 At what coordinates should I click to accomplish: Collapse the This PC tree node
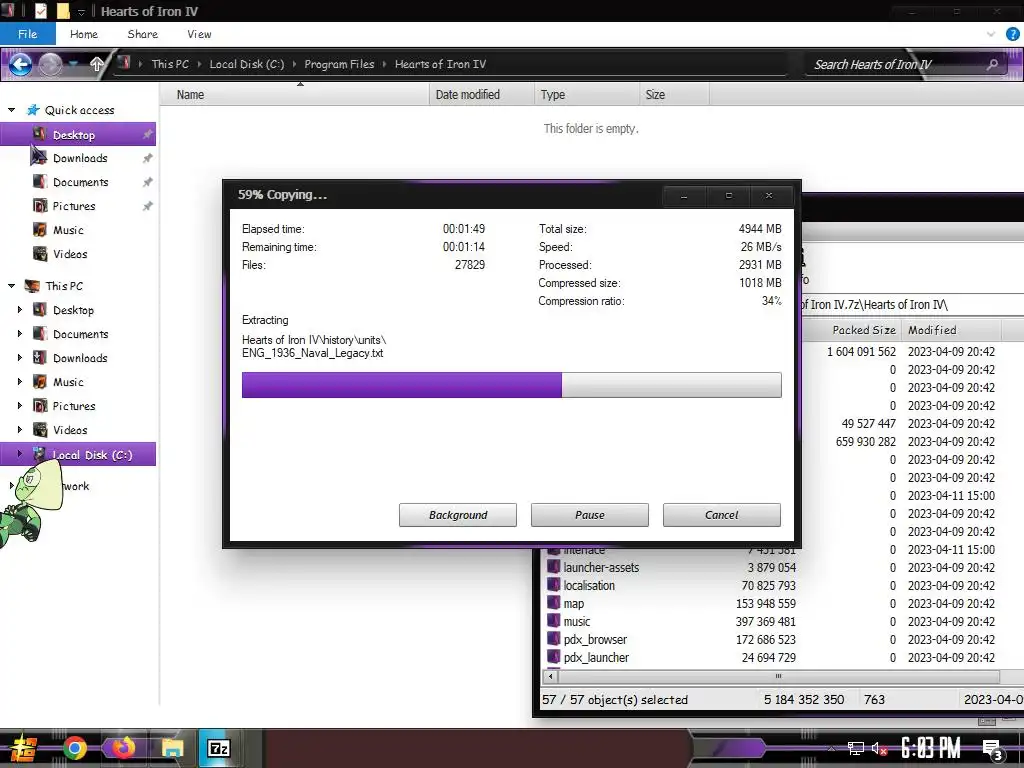click(11, 285)
